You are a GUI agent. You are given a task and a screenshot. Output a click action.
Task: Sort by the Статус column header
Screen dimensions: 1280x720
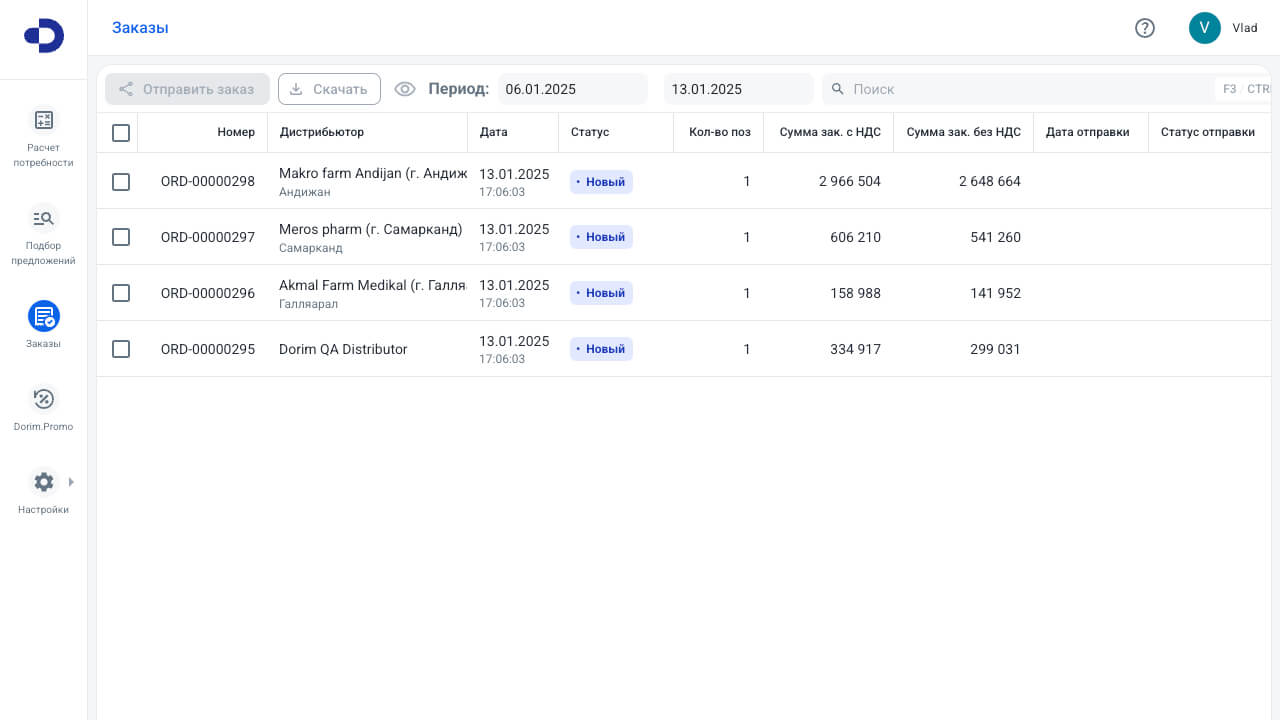[590, 132]
